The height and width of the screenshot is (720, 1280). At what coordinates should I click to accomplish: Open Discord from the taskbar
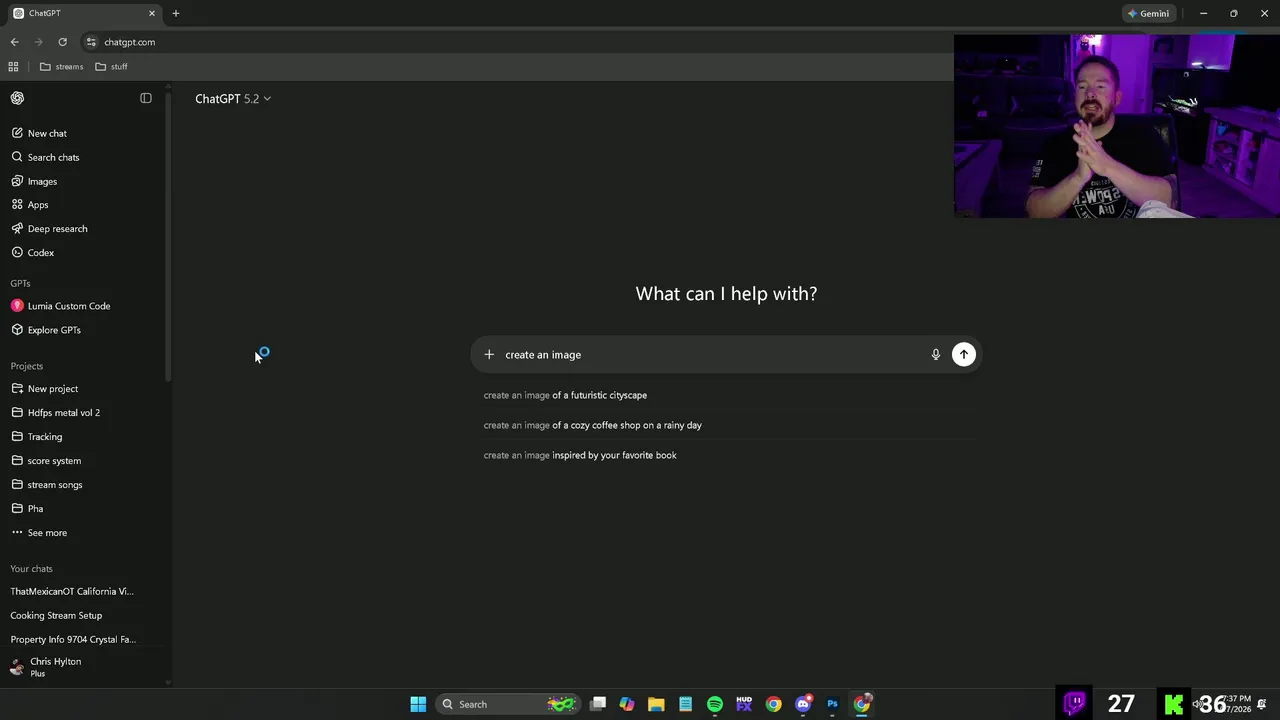coord(803,704)
